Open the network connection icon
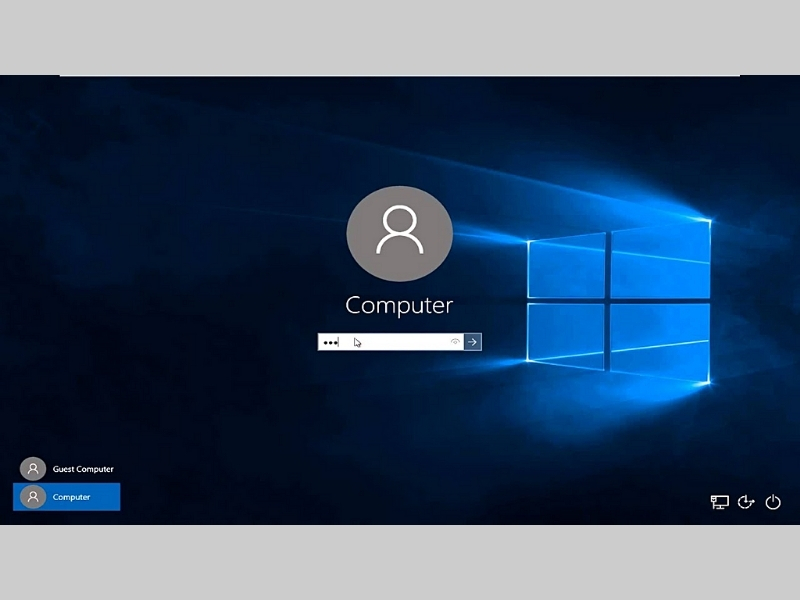The height and width of the screenshot is (600, 800). tap(719, 502)
